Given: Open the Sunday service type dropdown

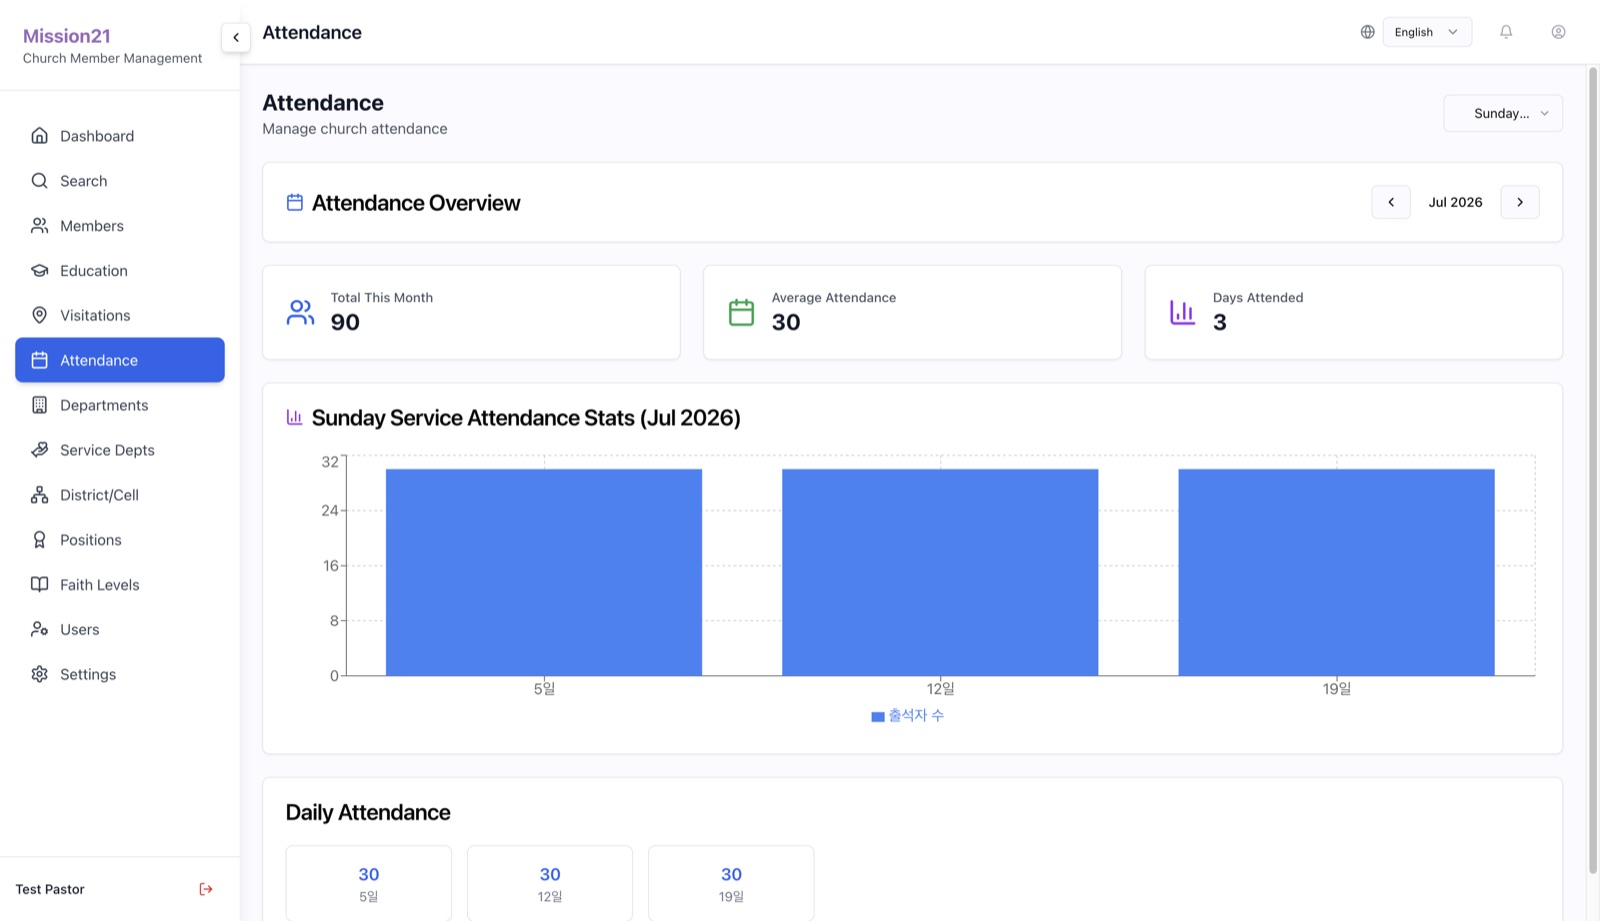Looking at the screenshot, I should [1503, 113].
